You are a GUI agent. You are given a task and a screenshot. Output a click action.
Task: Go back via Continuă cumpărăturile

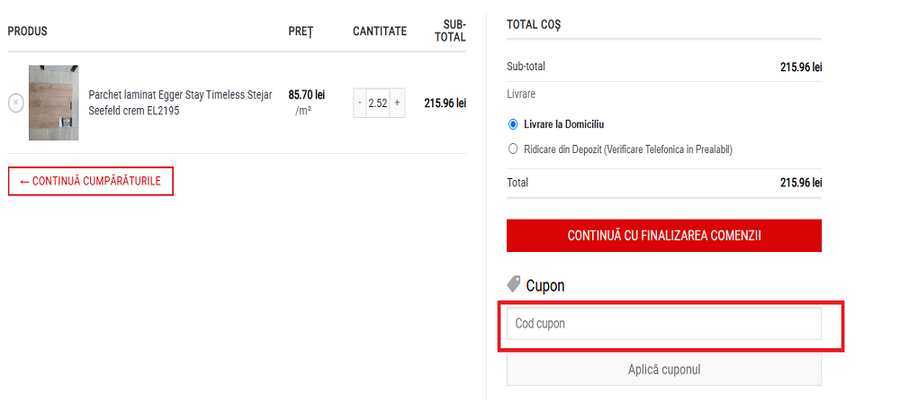point(91,181)
